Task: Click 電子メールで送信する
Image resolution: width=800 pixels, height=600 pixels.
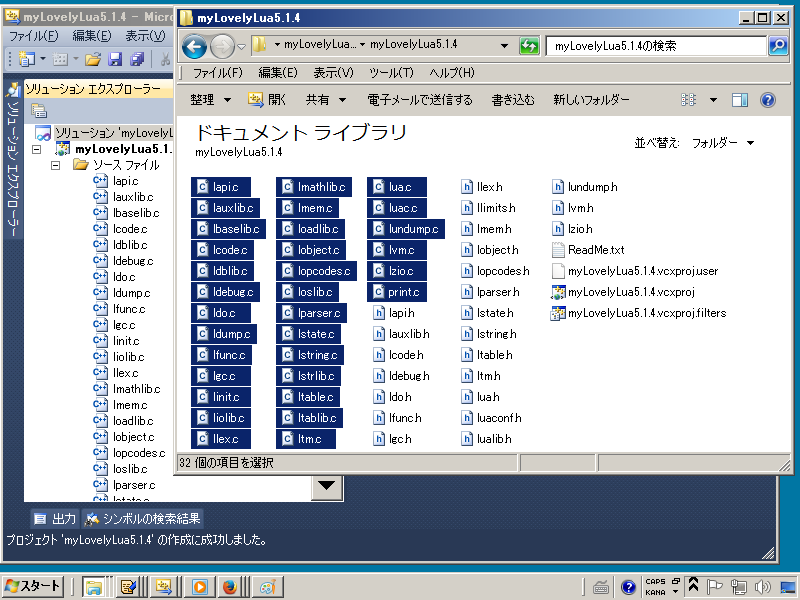Action: [x=420, y=100]
